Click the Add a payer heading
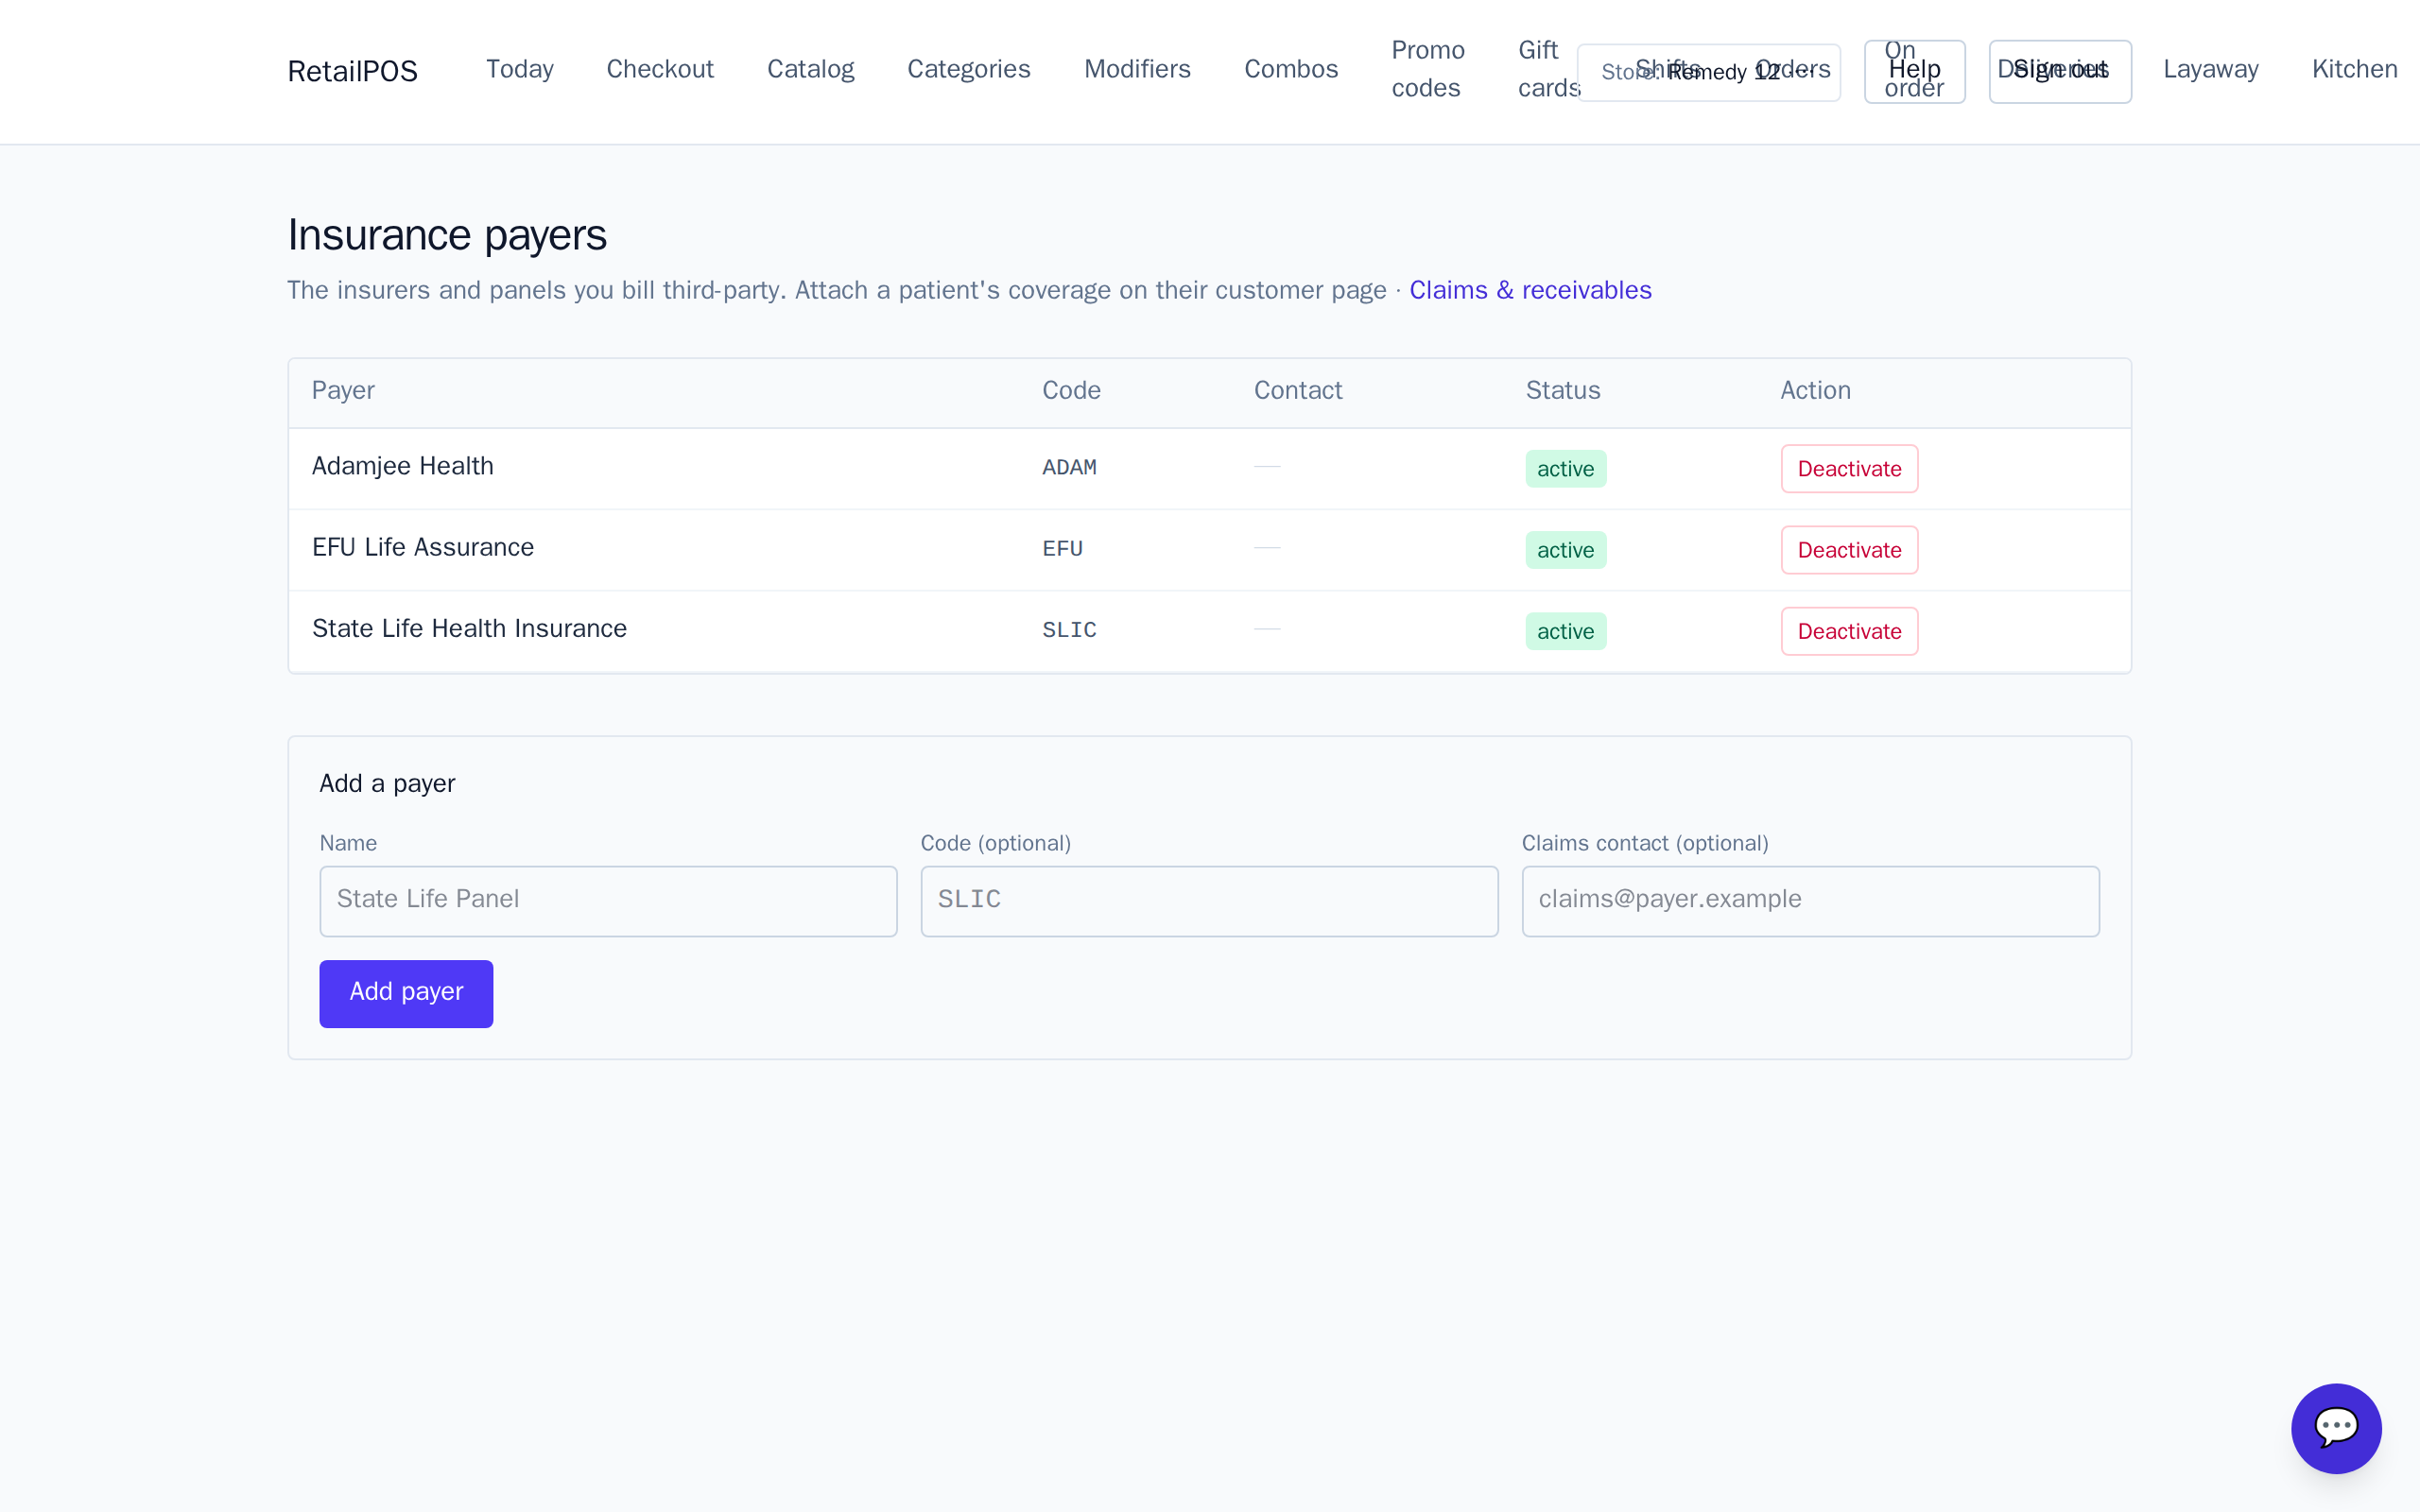The height and width of the screenshot is (1512, 2420). click(x=387, y=784)
